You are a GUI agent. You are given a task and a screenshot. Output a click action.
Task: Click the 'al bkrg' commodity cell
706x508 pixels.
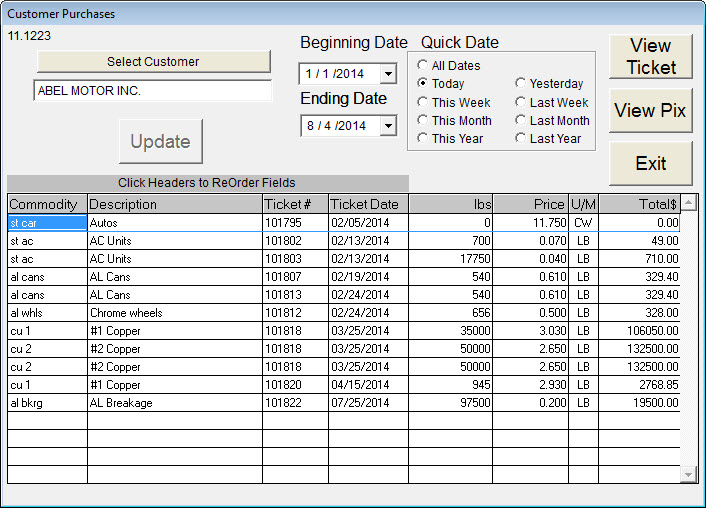[x=47, y=403]
